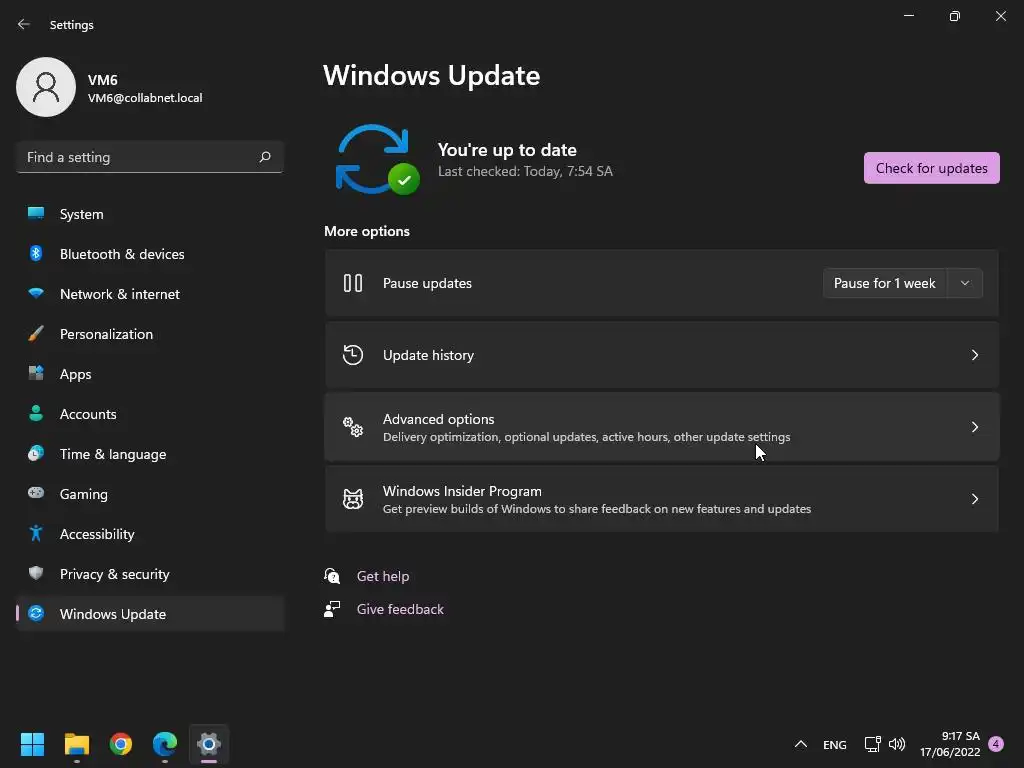Click the Gaming controller icon

[36, 493]
